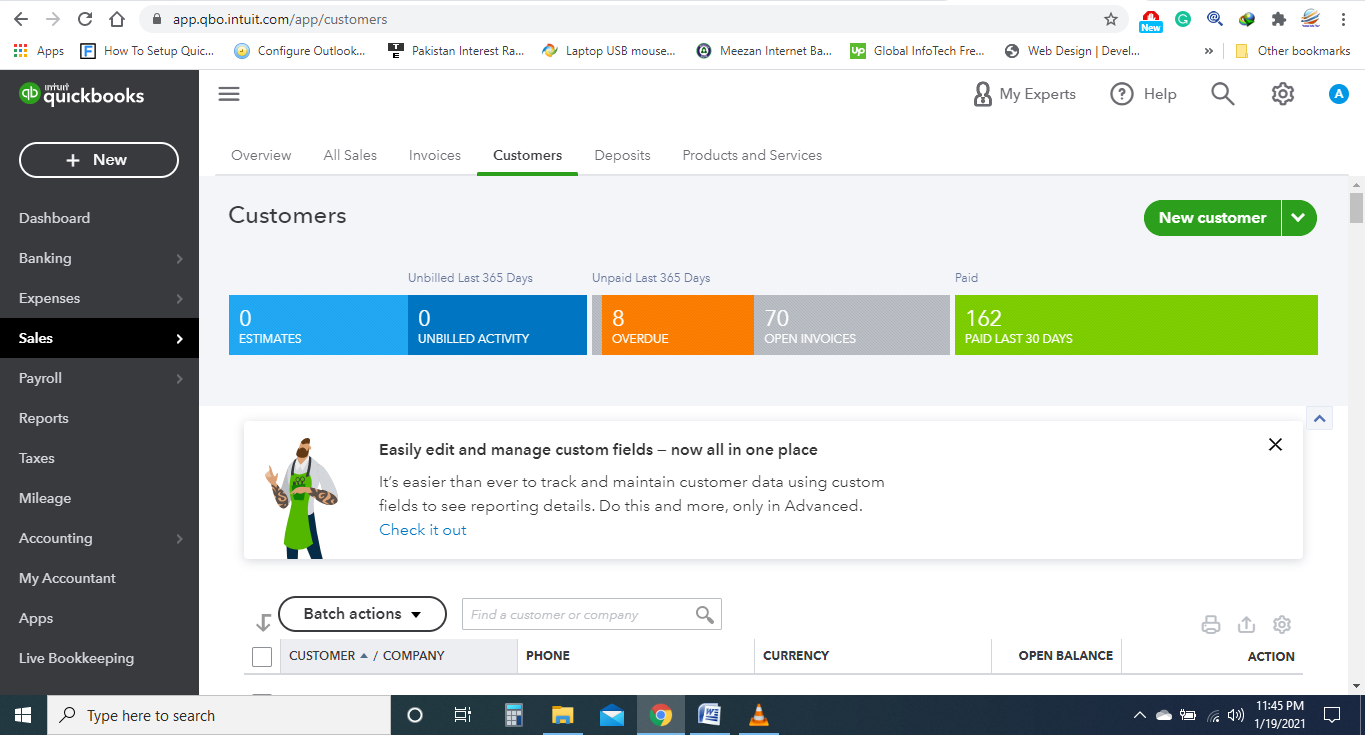Open Microsoft Word from the taskbar

click(x=710, y=715)
